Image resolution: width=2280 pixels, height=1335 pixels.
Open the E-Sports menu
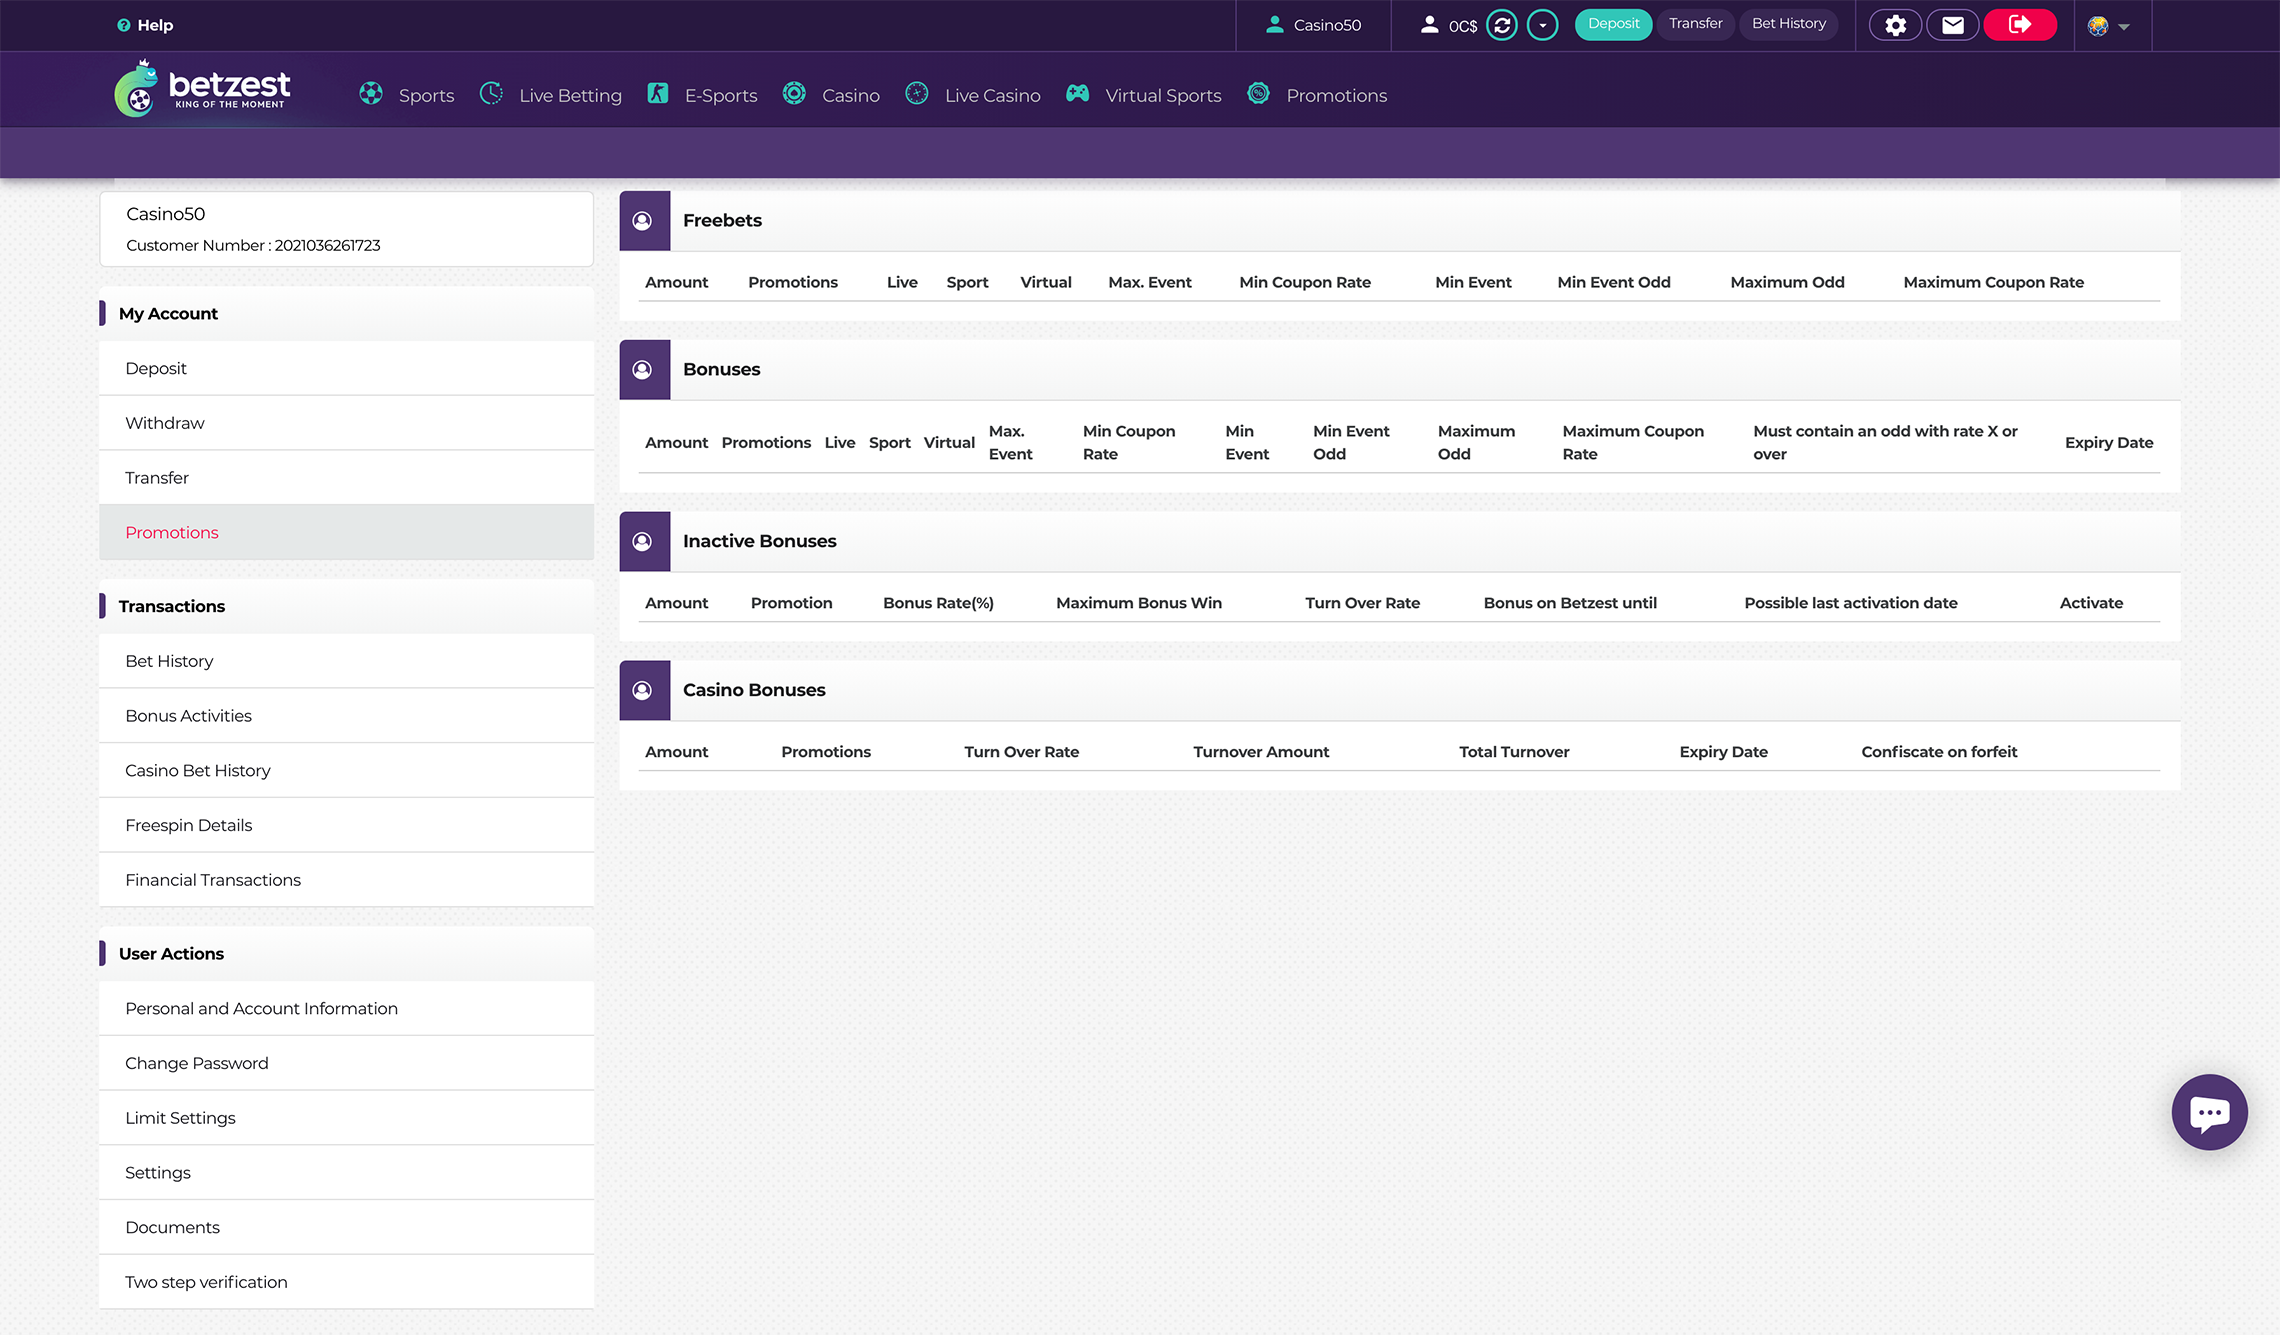point(721,95)
